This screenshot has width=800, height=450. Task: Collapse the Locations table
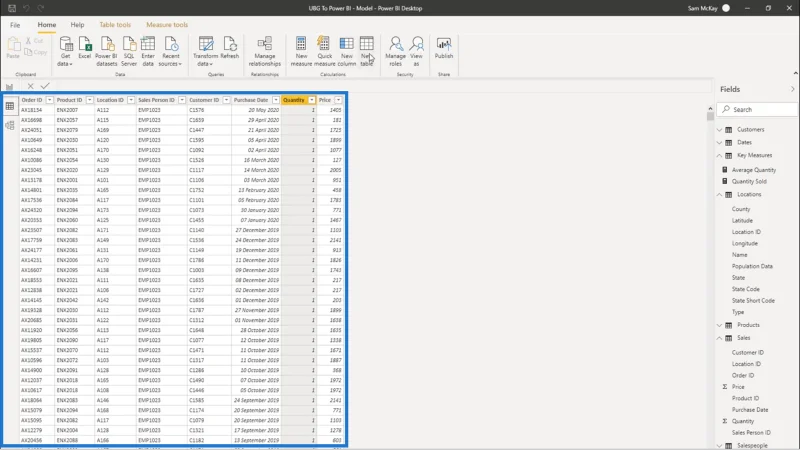pyautogui.click(x=719, y=194)
